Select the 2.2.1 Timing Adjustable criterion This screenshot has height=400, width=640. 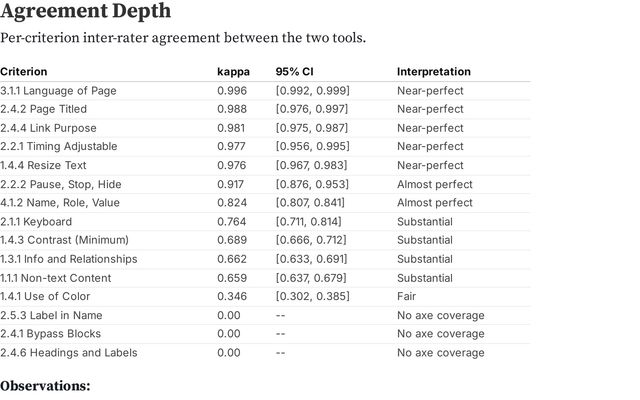pos(58,147)
